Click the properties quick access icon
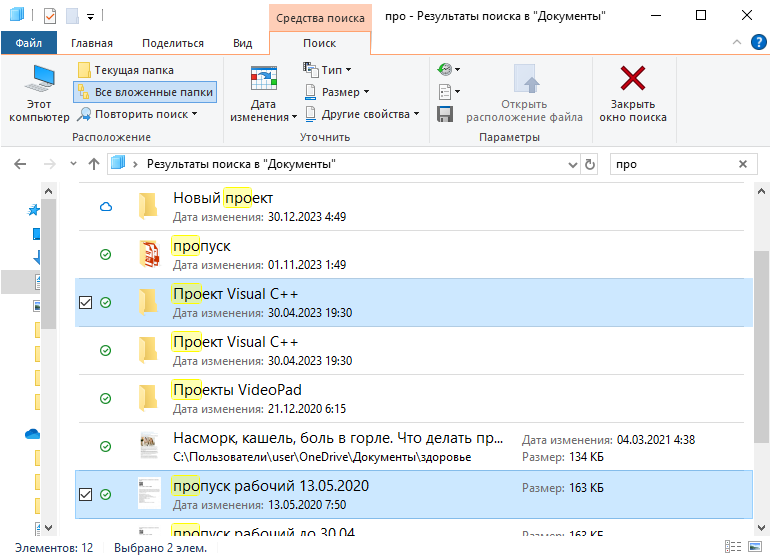 click(x=50, y=16)
